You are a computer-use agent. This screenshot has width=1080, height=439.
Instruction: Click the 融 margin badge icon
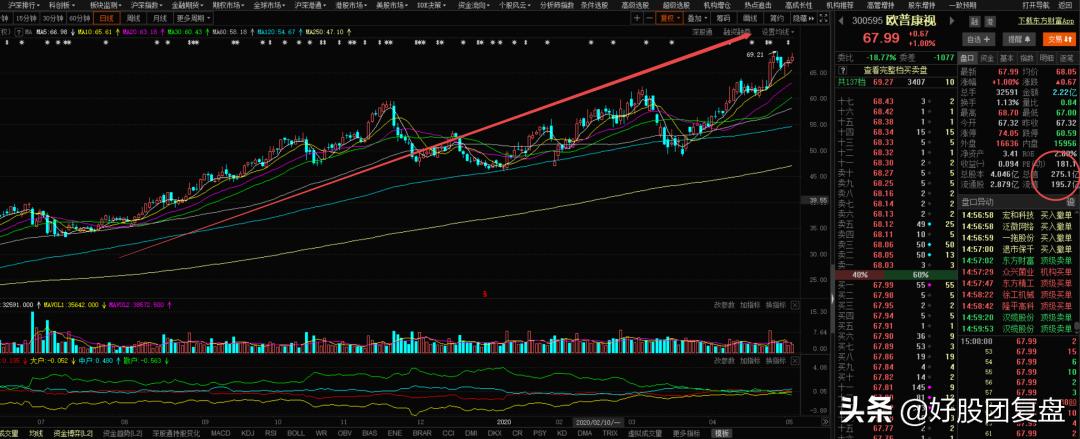click(975, 21)
